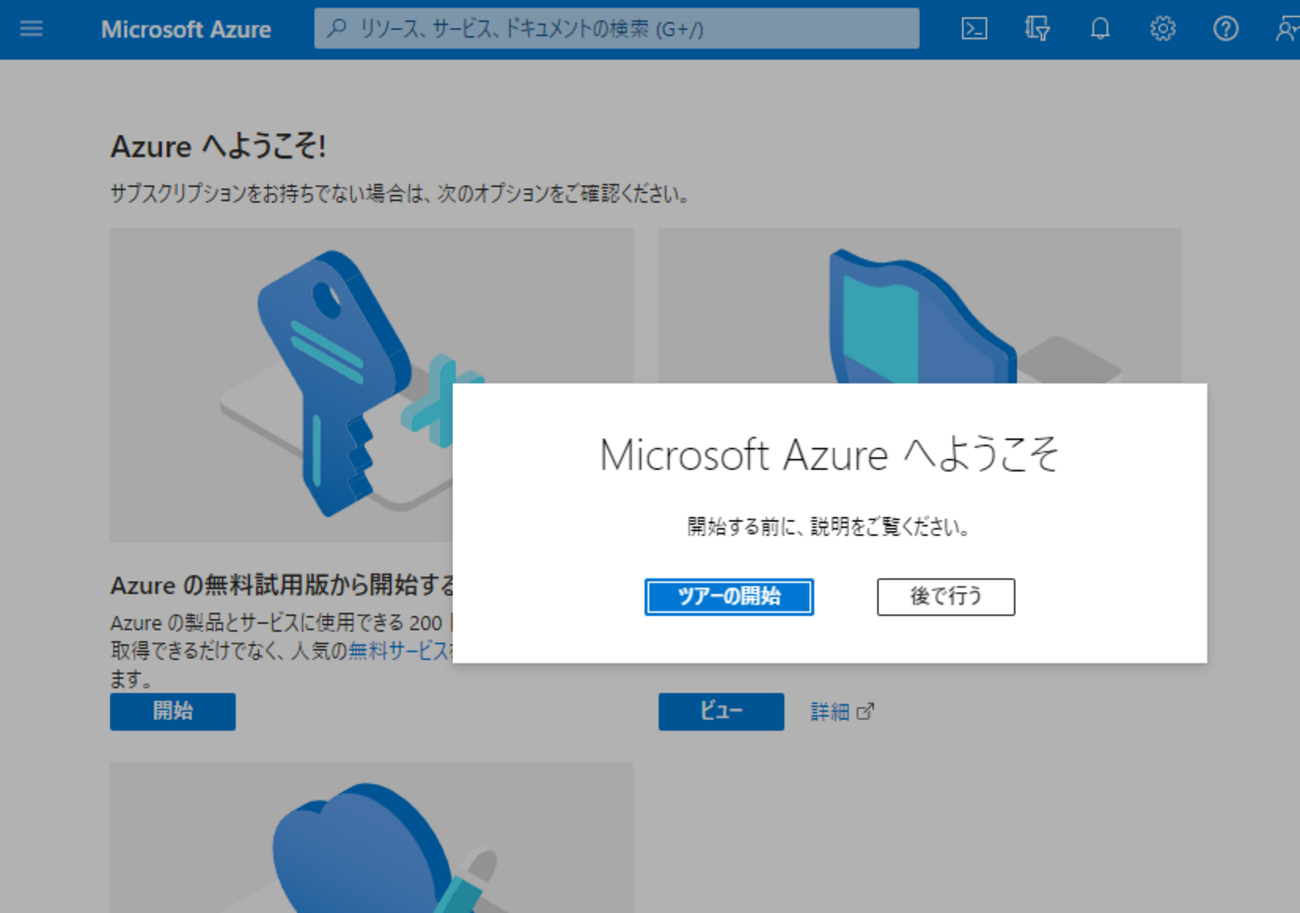Click the Azure の無料試用版から開始する heading

[283, 584]
